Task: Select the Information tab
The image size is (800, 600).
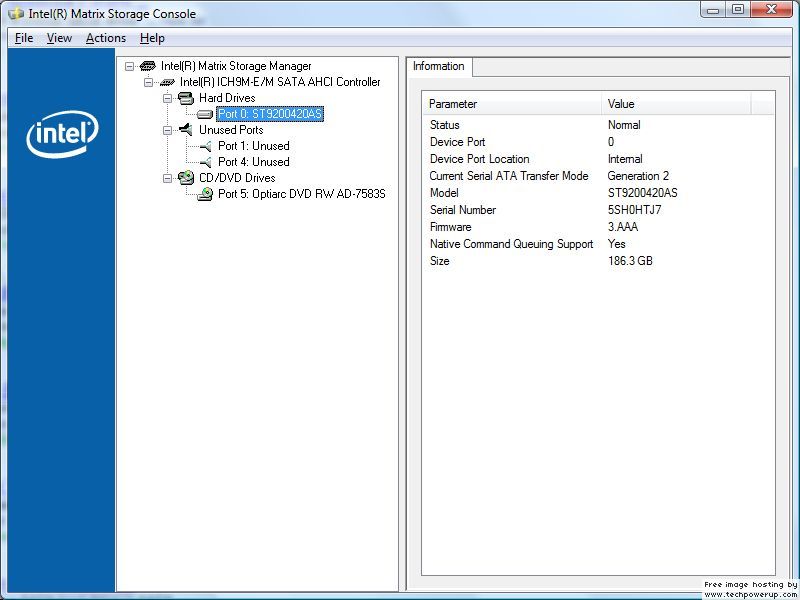Action: [x=438, y=66]
